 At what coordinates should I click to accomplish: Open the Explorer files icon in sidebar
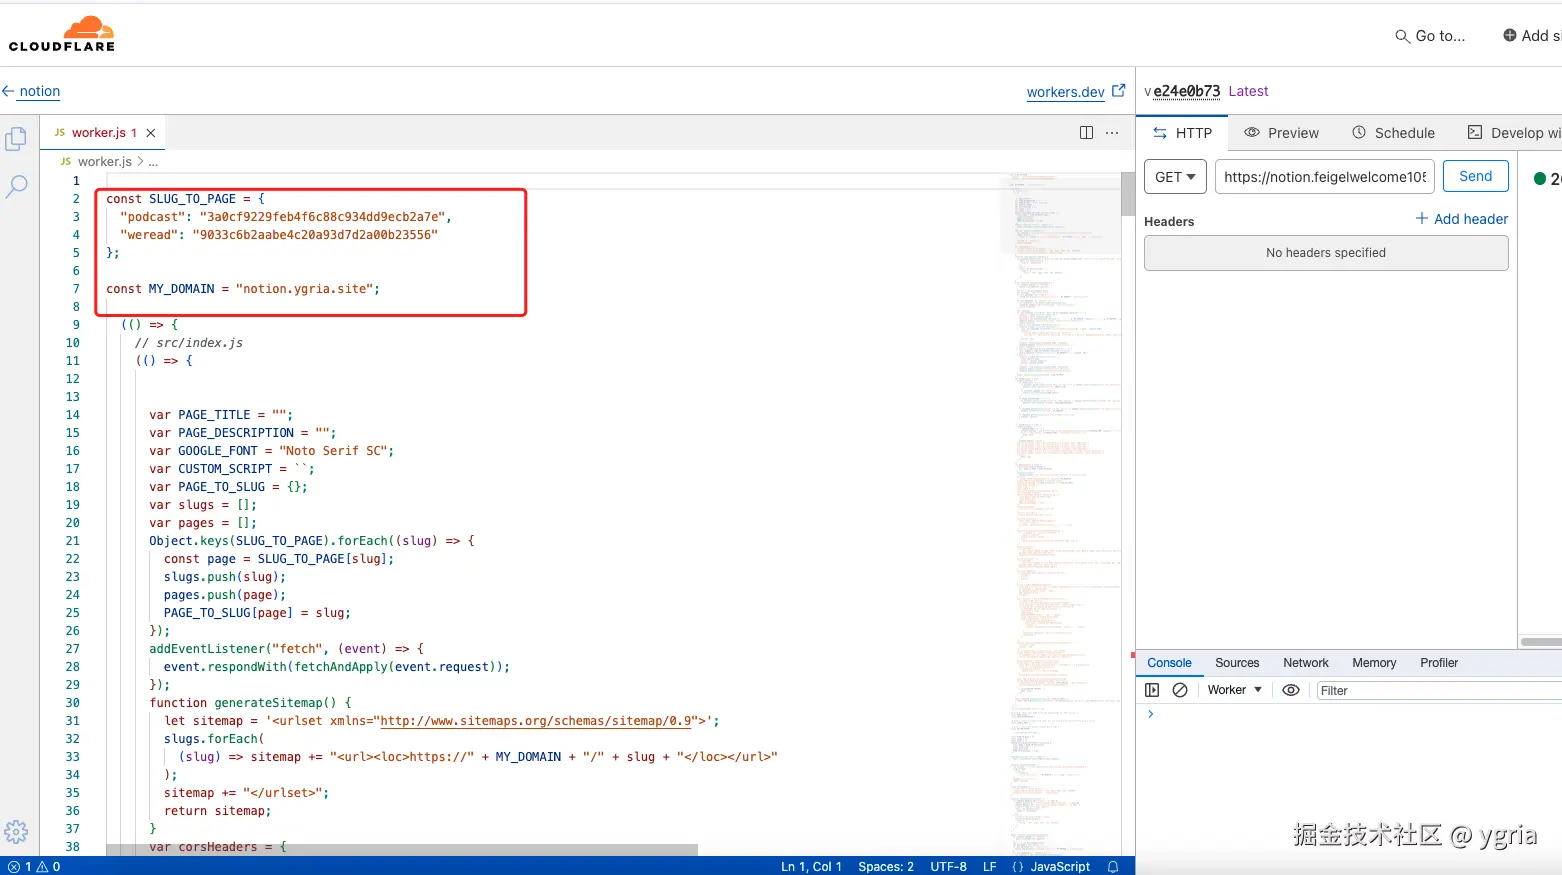click(16, 139)
